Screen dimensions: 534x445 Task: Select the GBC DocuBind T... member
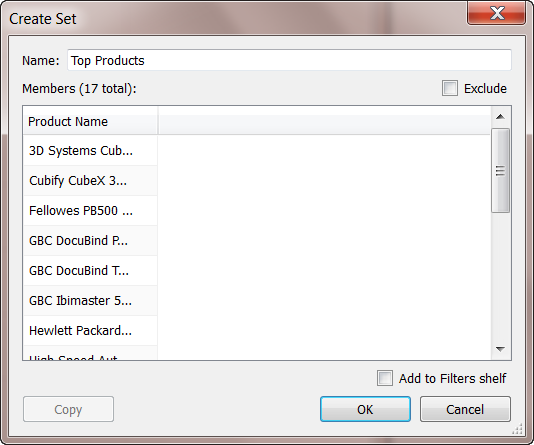tap(90, 270)
